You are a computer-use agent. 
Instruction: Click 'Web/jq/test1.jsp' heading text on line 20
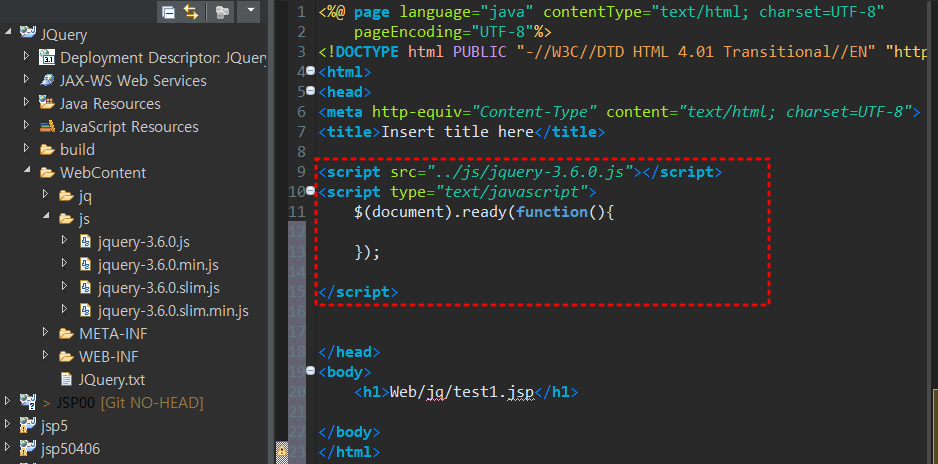(461, 392)
